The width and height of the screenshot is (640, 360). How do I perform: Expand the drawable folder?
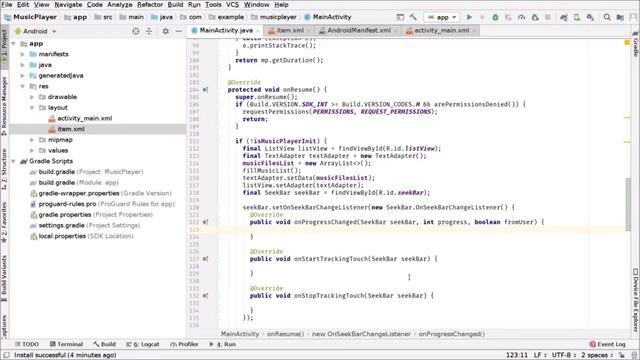32,97
